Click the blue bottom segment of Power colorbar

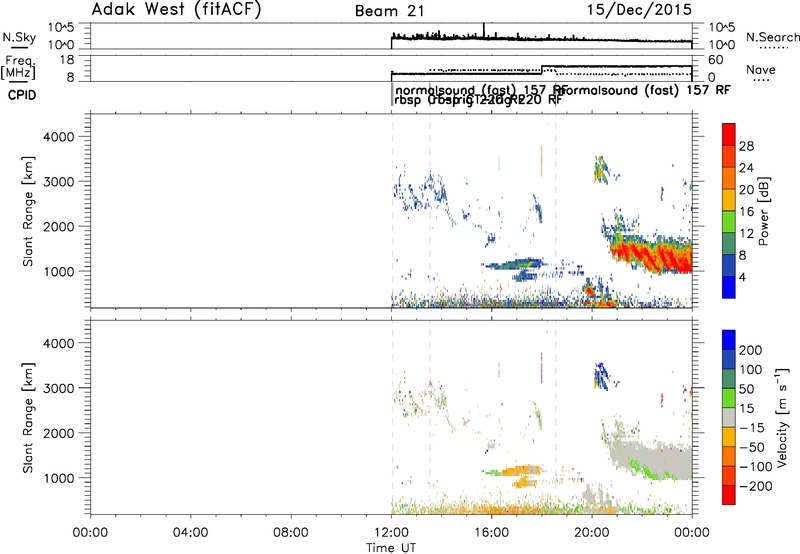click(729, 287)
